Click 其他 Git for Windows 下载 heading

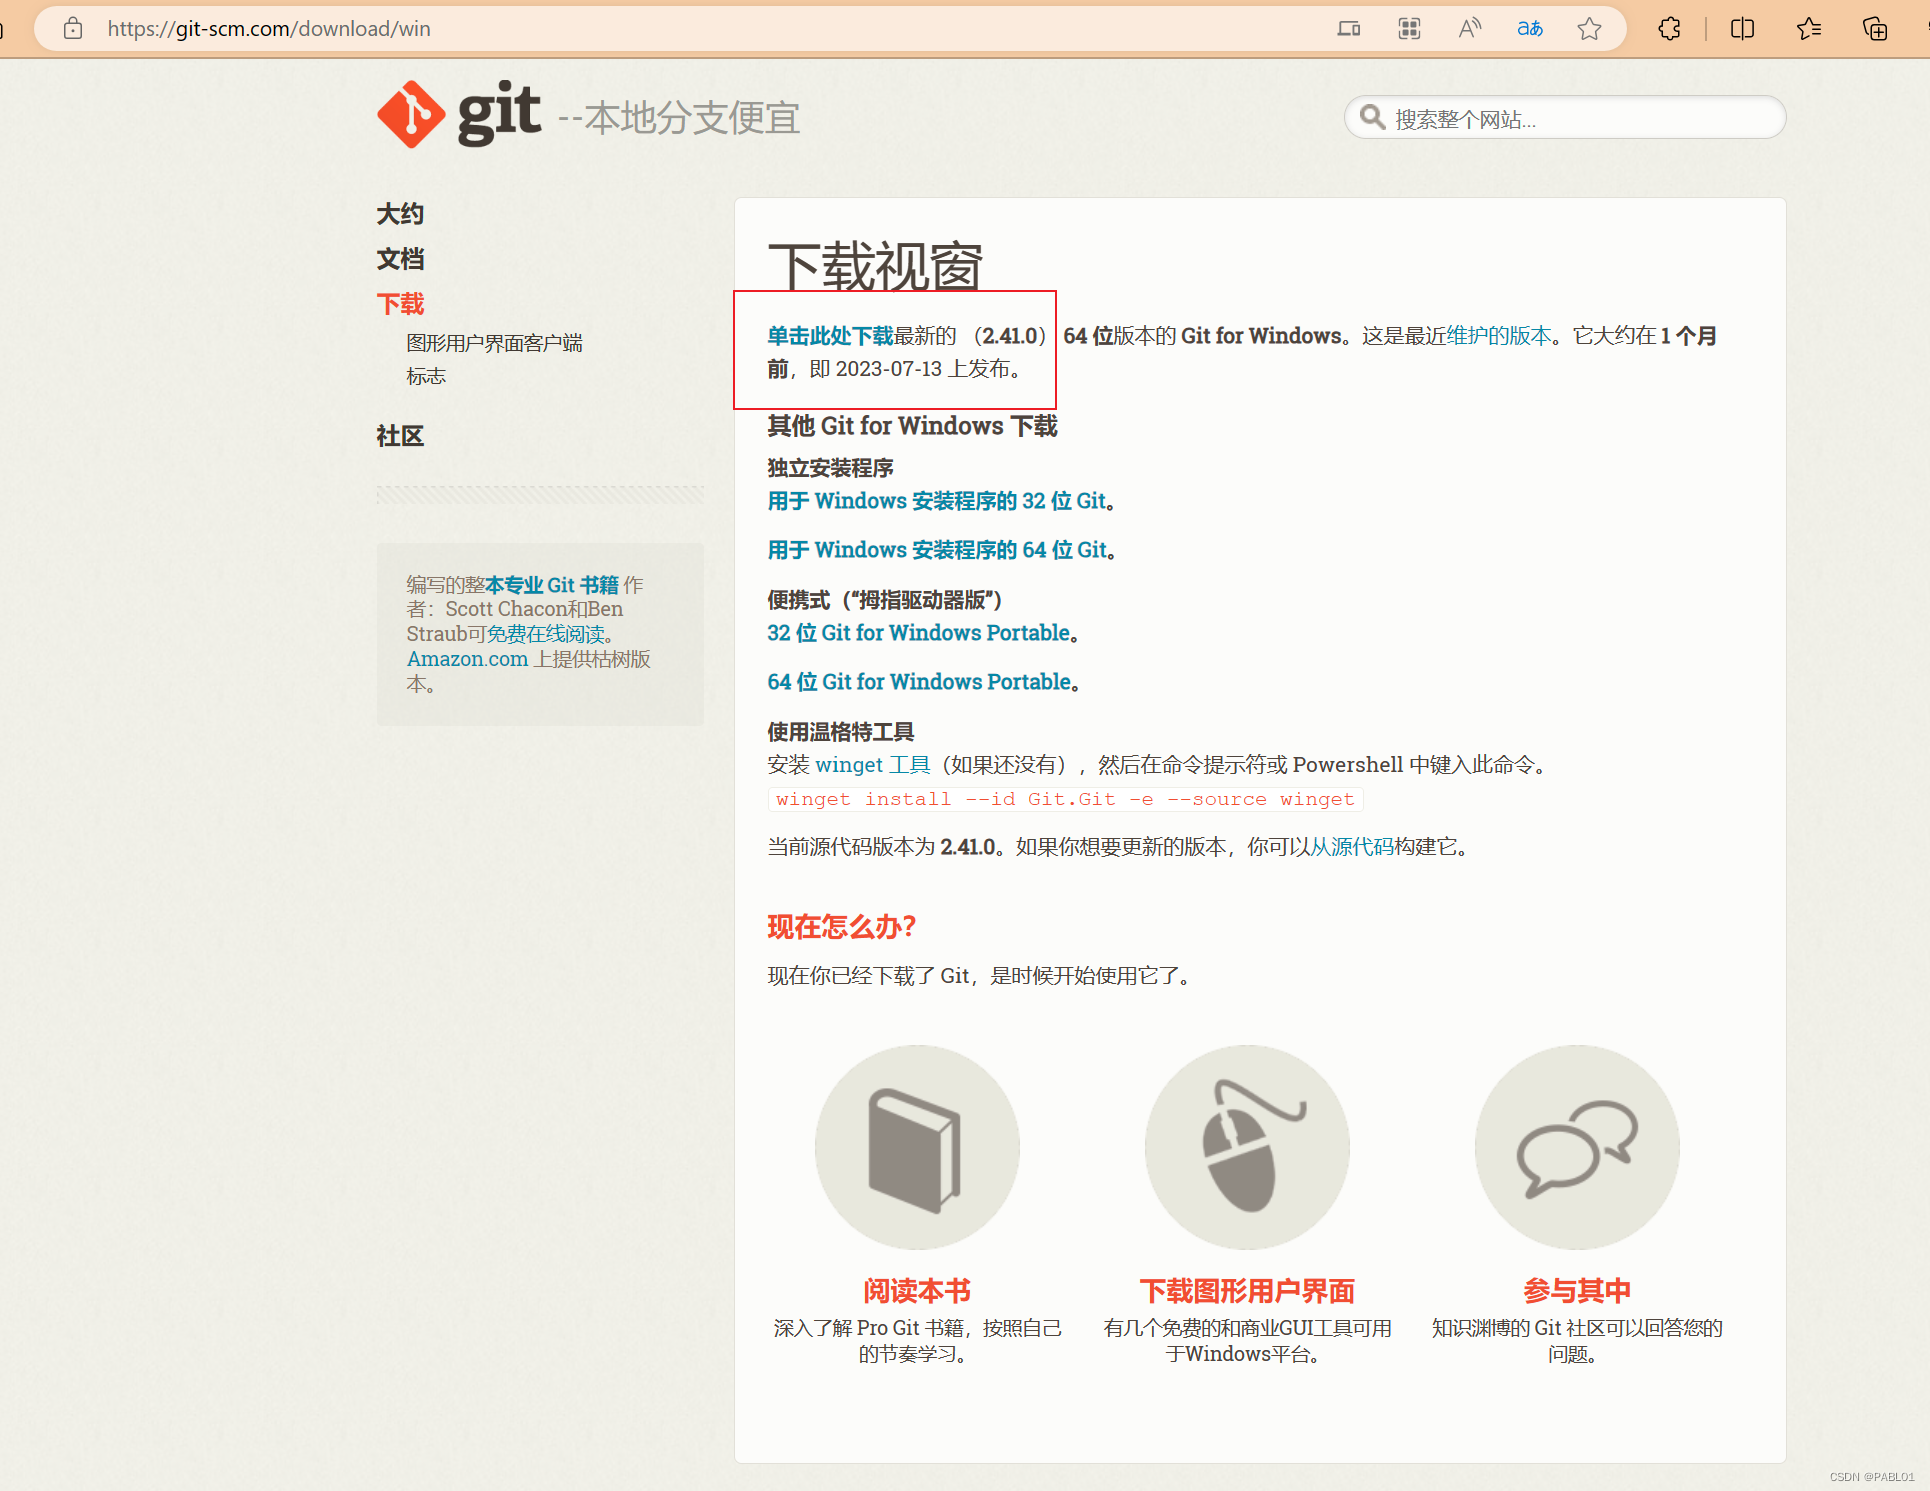click(x=912, y=426)
